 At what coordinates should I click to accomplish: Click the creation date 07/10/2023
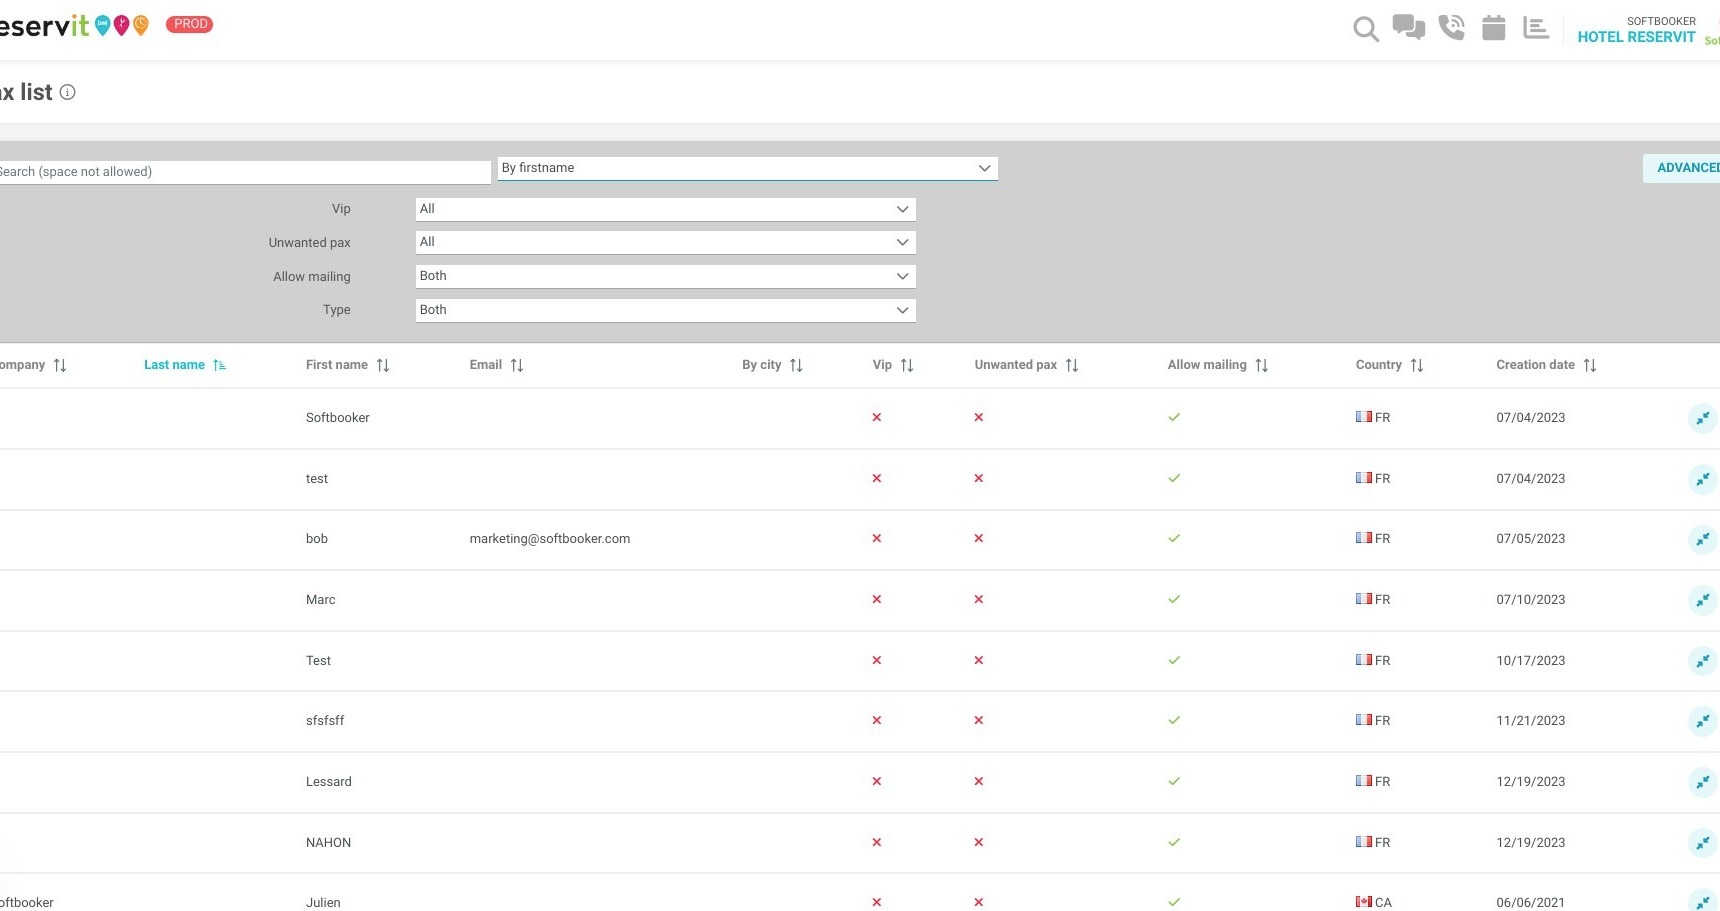click(x=1531, y=600)
